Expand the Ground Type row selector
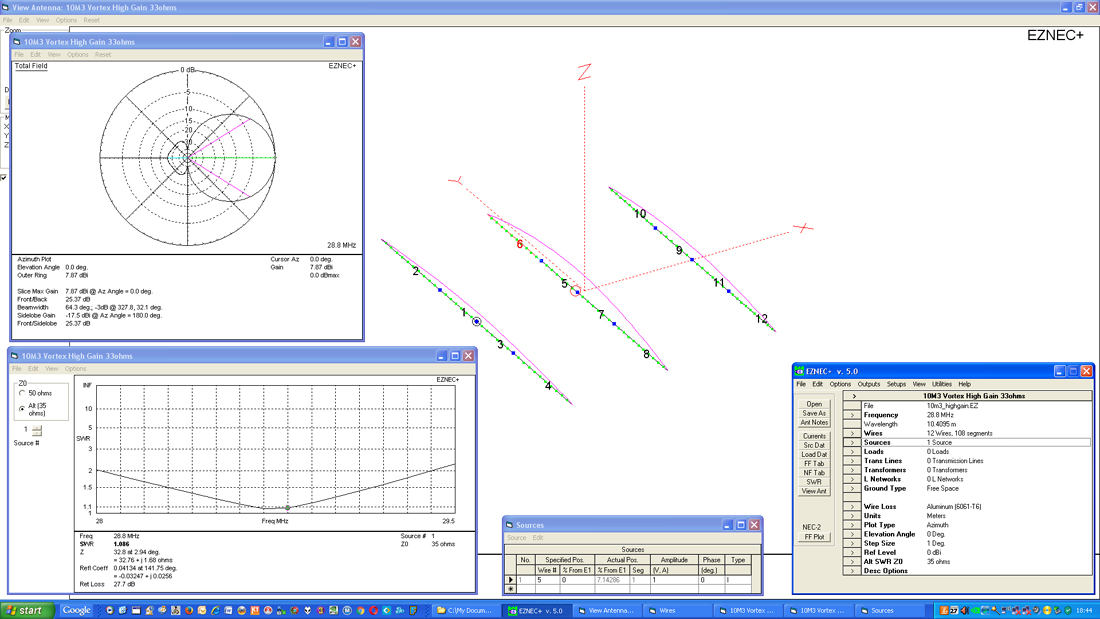Screen dimensions: 1100x619 (x=853, y=488)
